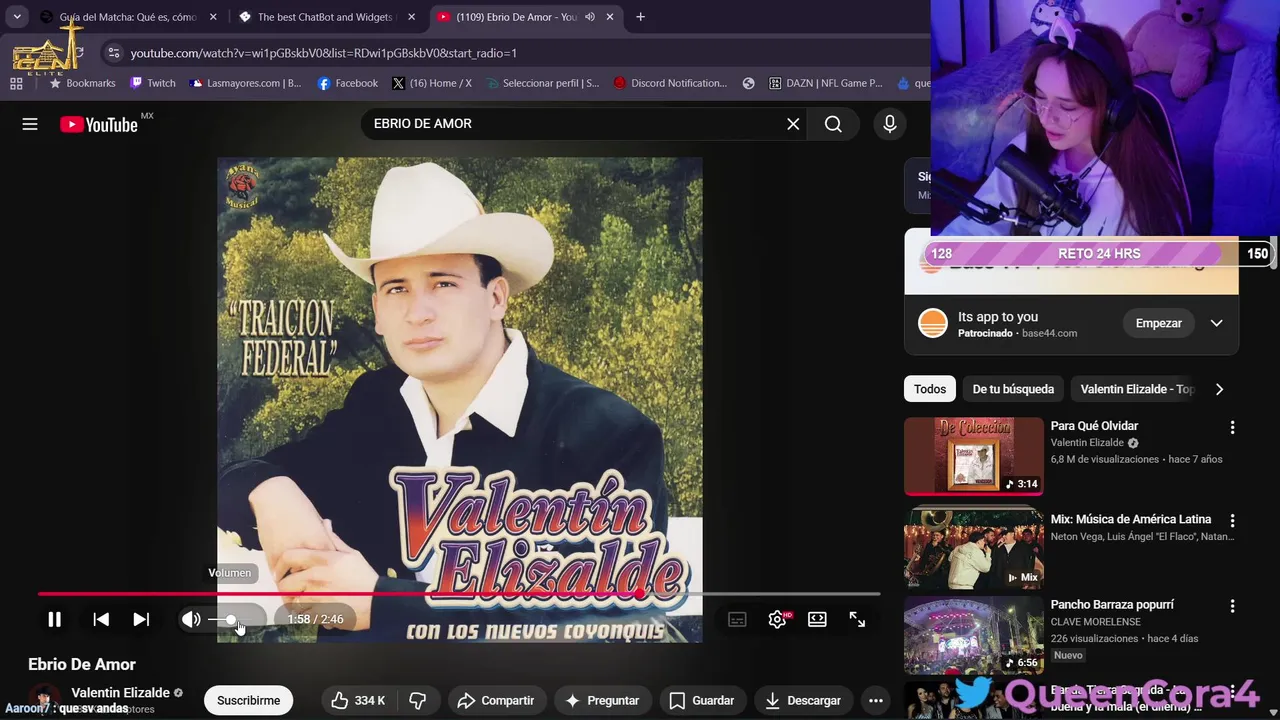Open the Twitch bookmark
1280x720 pixels.
(152, 83)
